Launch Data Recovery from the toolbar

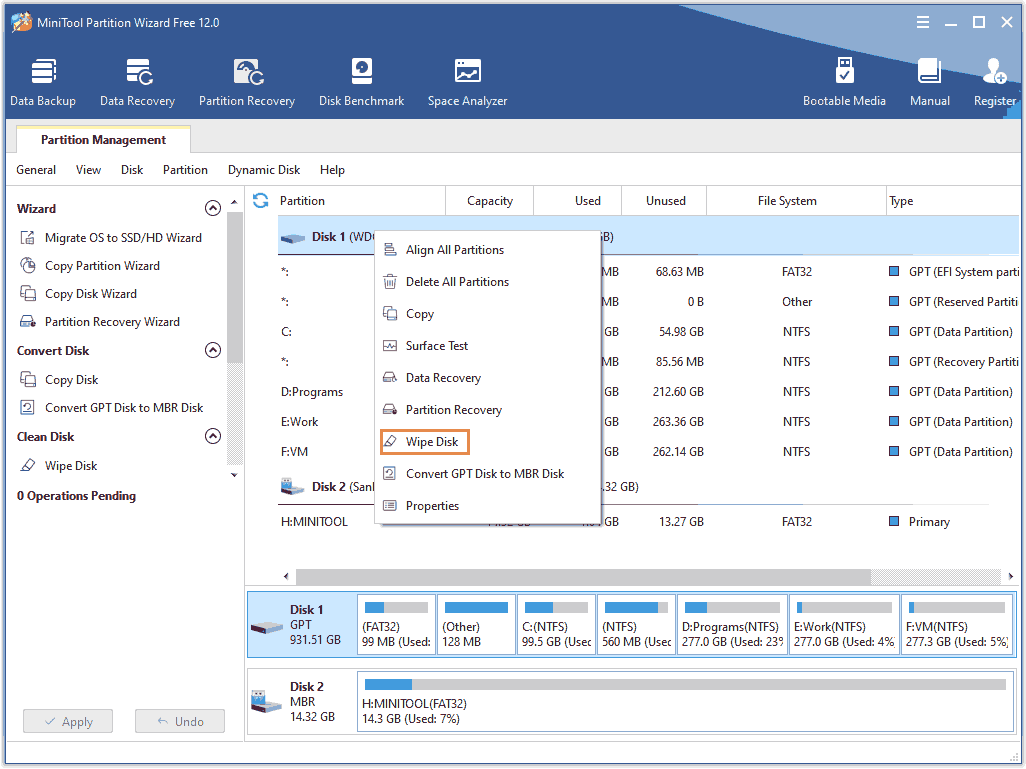[x=137, y=82]
